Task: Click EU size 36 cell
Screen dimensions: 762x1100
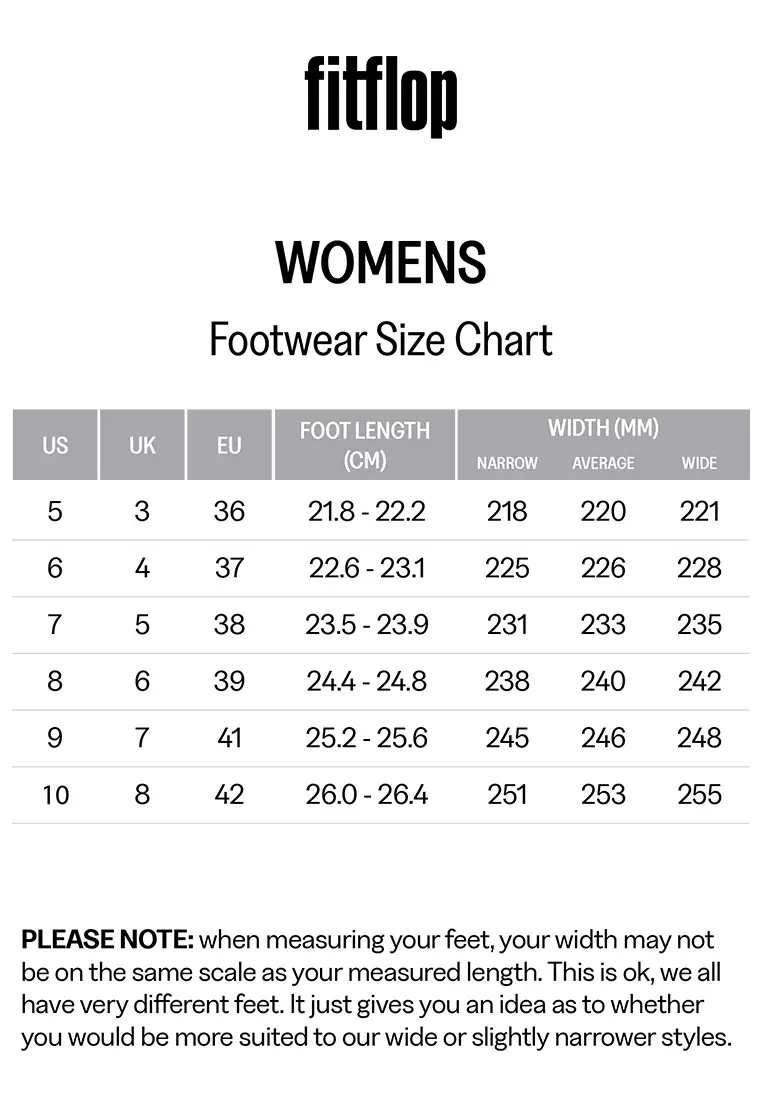Action: (229, 512)
